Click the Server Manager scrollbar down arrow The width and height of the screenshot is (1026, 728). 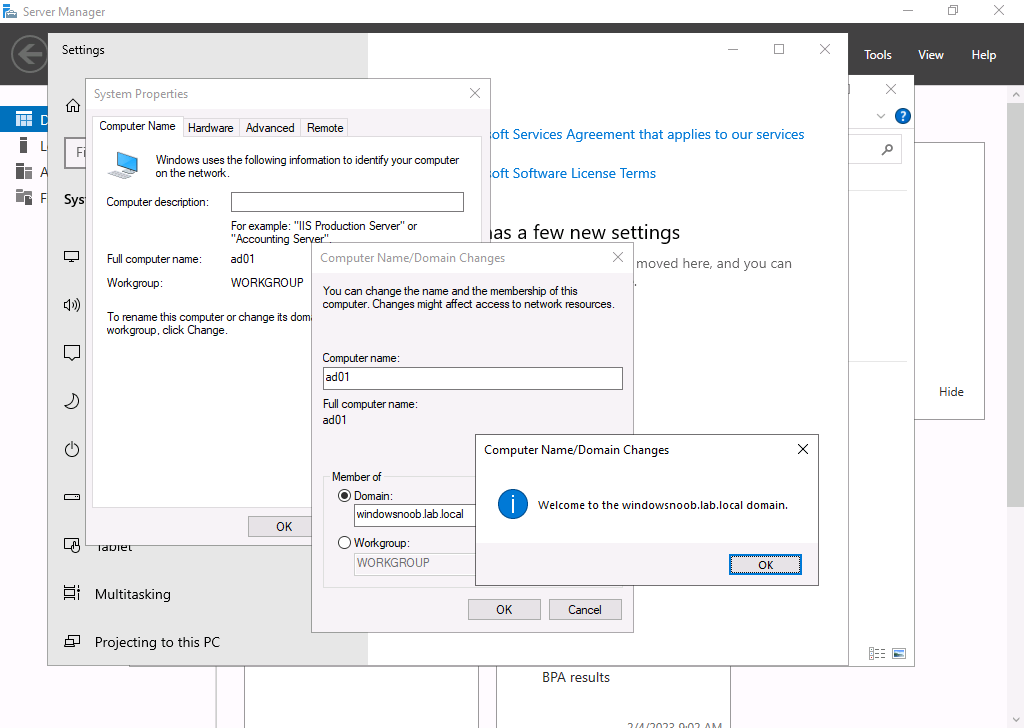[x=1016, y=720]
